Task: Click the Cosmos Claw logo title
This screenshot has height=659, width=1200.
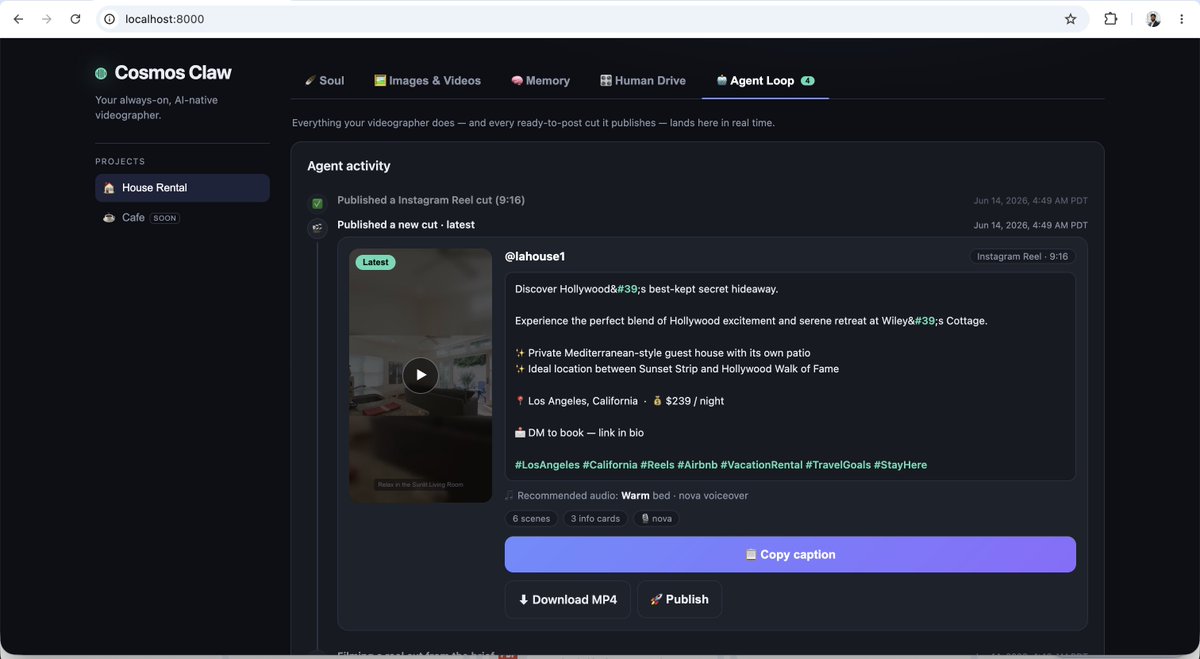Action: point(173,73)
